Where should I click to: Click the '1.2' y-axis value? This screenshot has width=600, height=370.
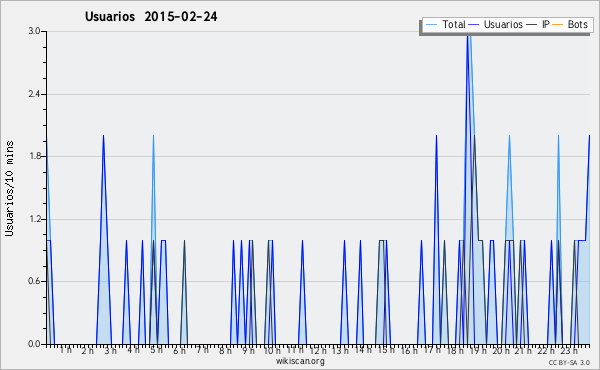[34, 219]
